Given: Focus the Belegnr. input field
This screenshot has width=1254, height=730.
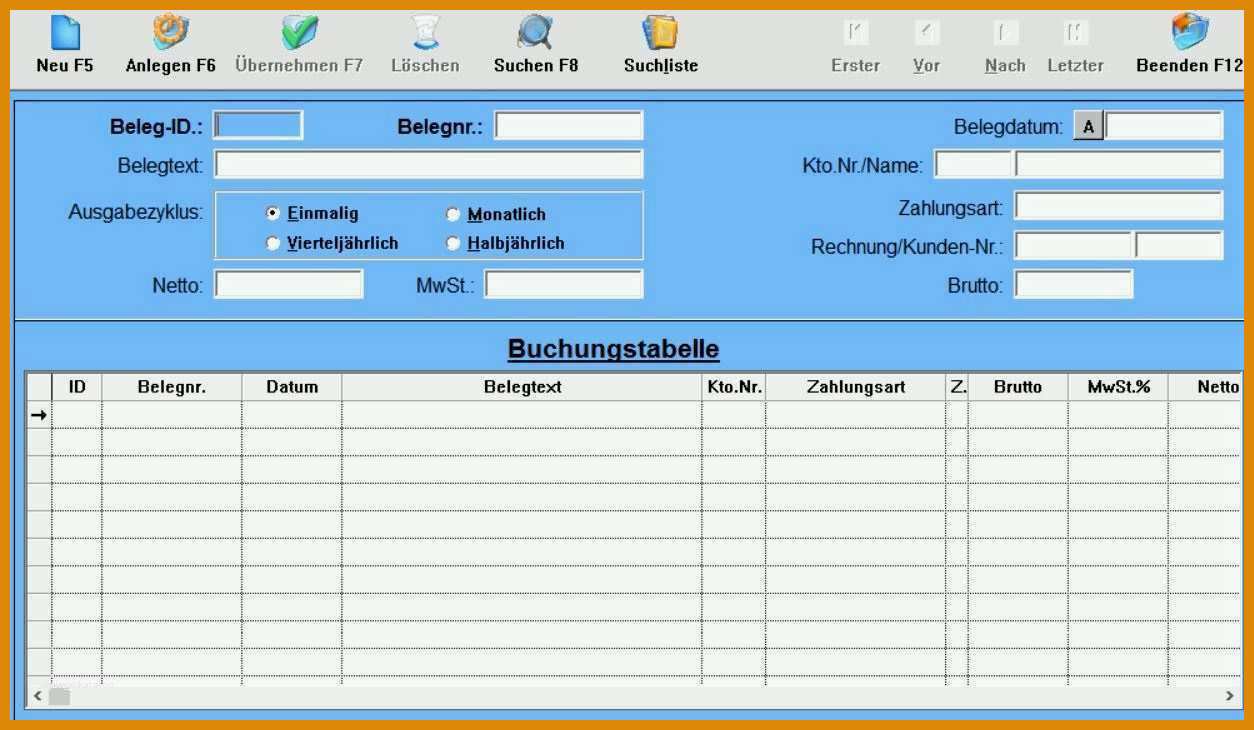Looking at the screenshot, I should [x=568, y=126].
